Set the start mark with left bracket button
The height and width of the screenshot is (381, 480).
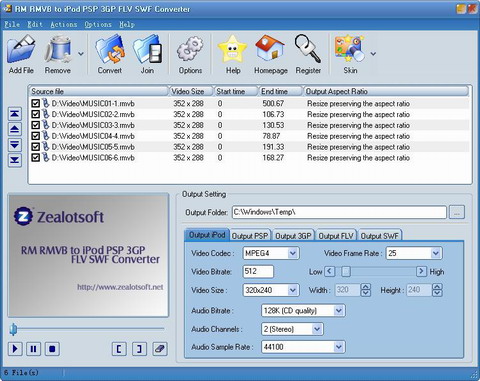coord(119,349)
